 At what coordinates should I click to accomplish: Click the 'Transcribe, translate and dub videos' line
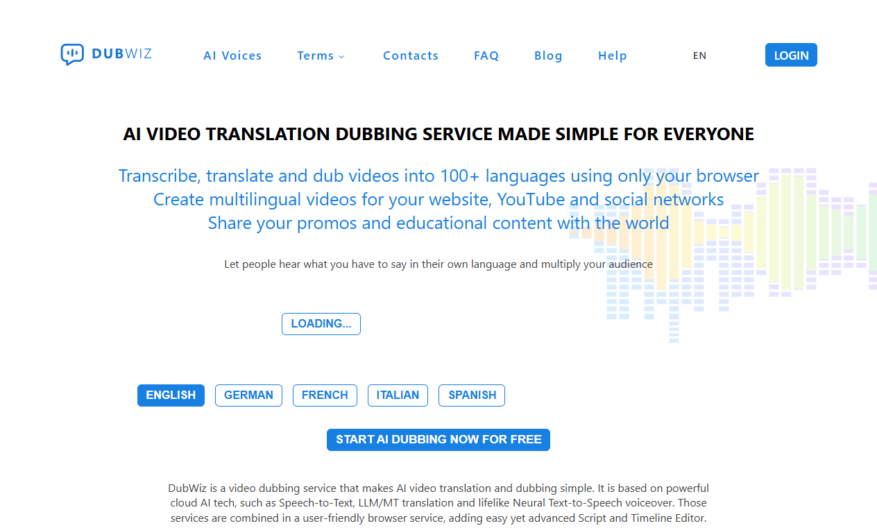[438, 176]
